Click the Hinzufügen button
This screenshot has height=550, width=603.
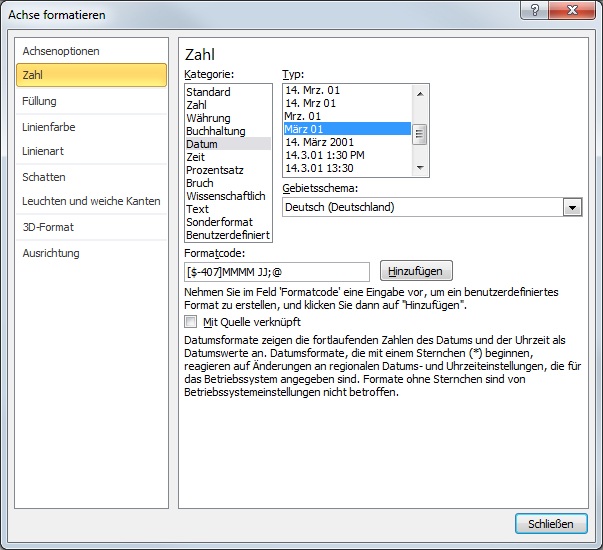coord(416,271)
